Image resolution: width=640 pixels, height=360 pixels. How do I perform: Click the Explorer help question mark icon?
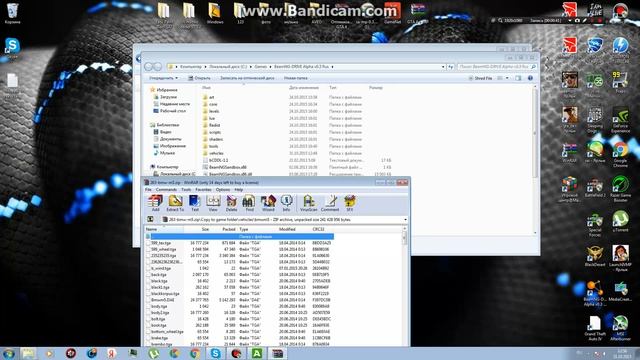coord(530,78)
